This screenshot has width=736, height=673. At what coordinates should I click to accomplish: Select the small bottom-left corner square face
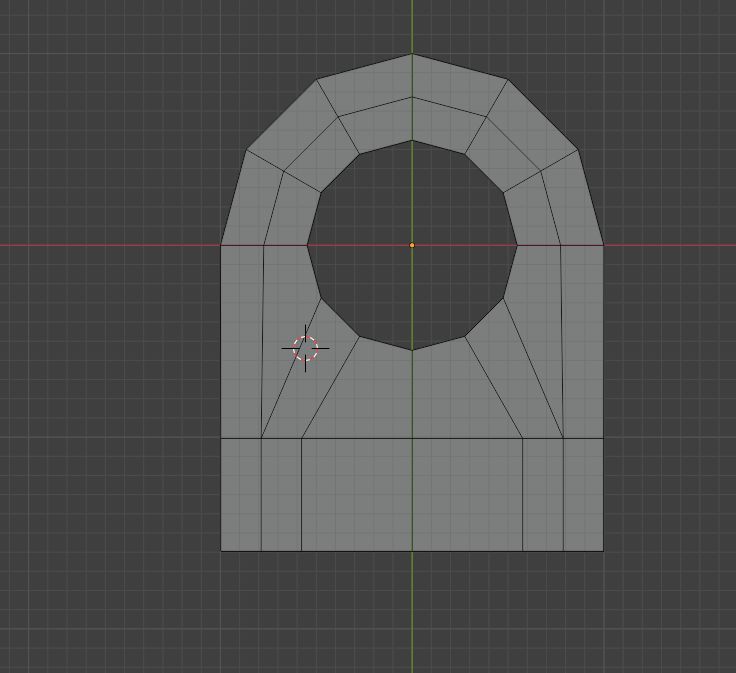(241, 494)
